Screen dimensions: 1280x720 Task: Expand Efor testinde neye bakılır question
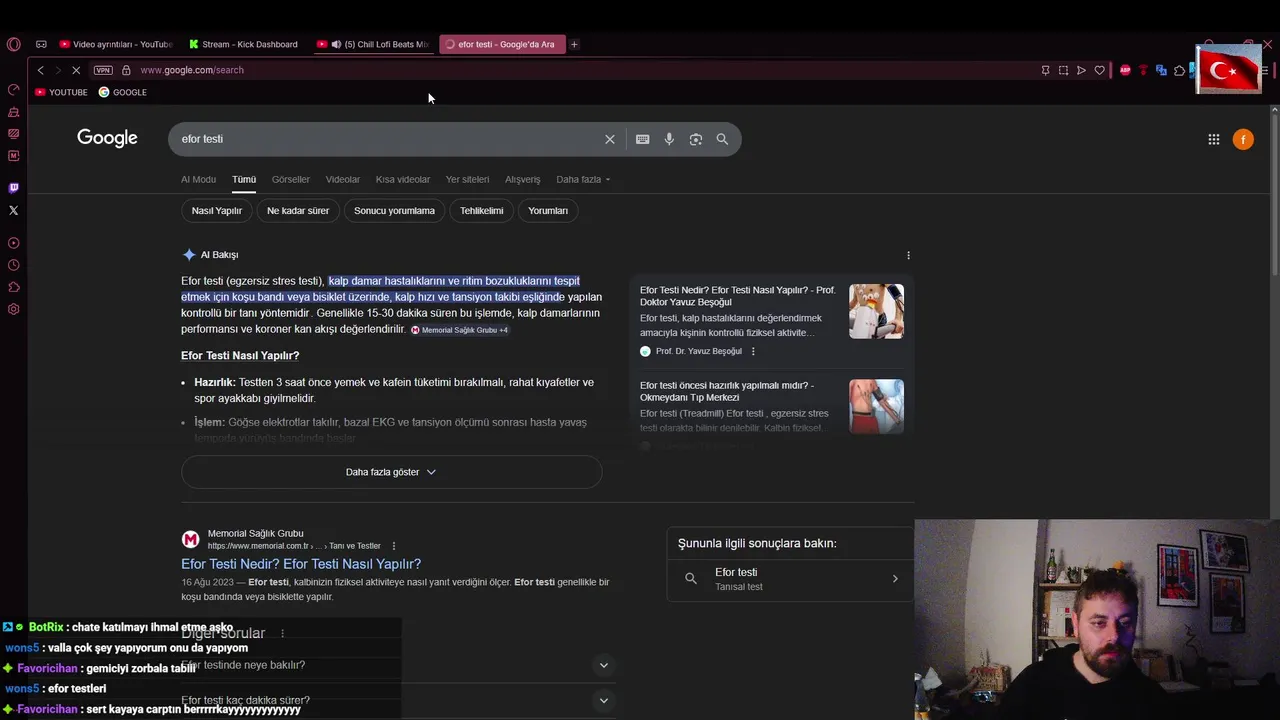[x=398, y=665]
